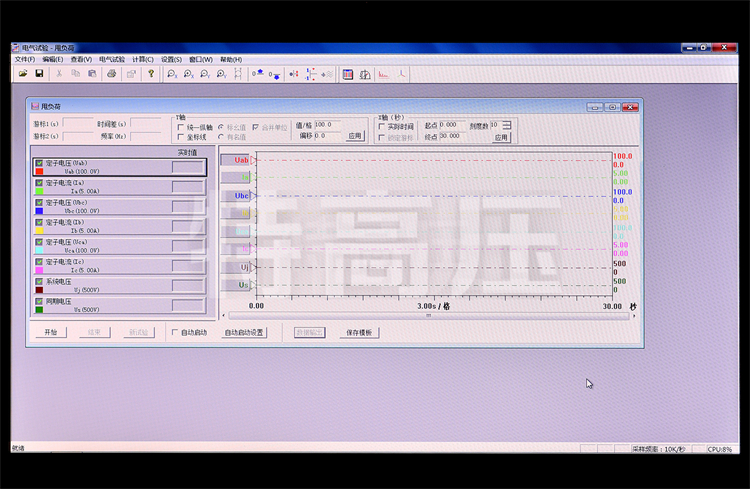Enable the 自动启动 checkbox

[x=175, y=333]
